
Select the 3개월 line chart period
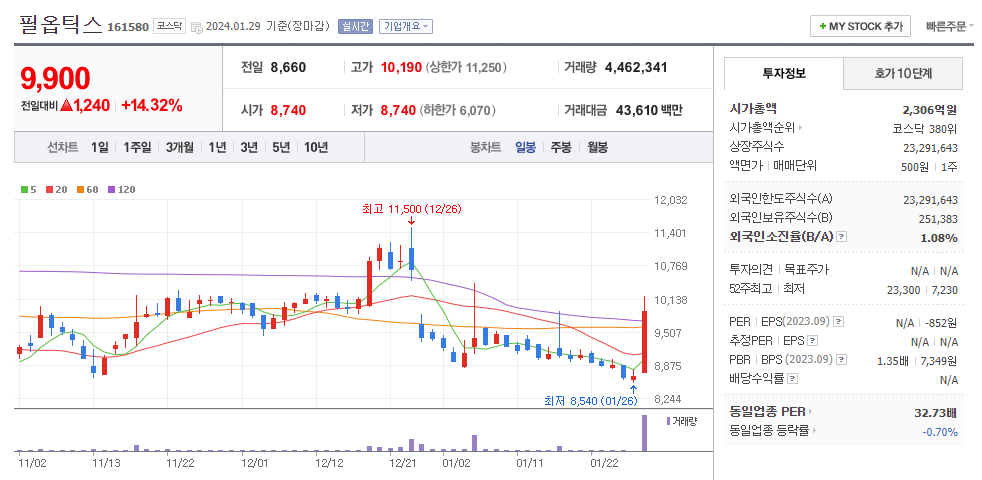(180, 148)
